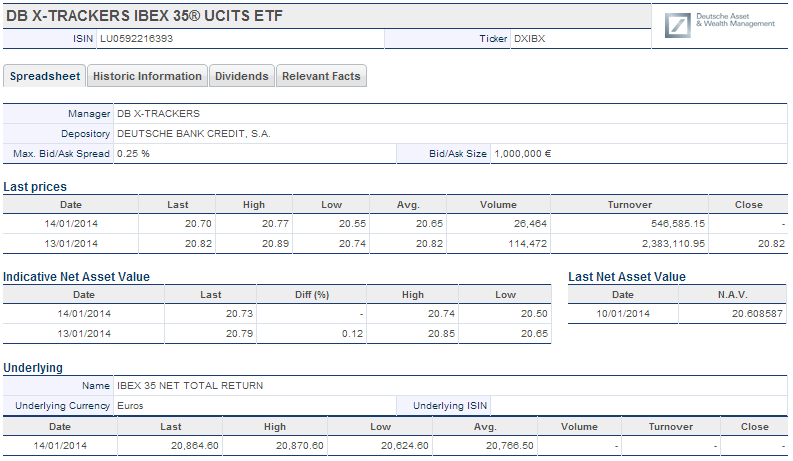This screenshot has height=461, width=793.
Task: Select indicative NAV high 20.74
Action: [x=442, y=313]
